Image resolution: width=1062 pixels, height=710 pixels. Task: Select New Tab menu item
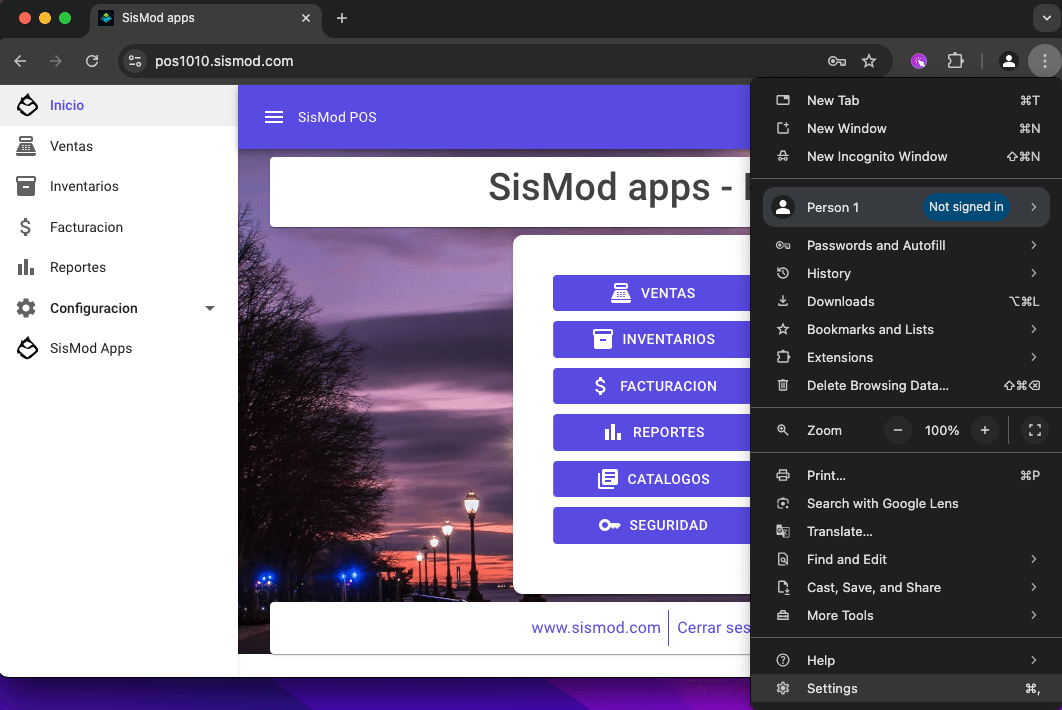pos(906,100)
